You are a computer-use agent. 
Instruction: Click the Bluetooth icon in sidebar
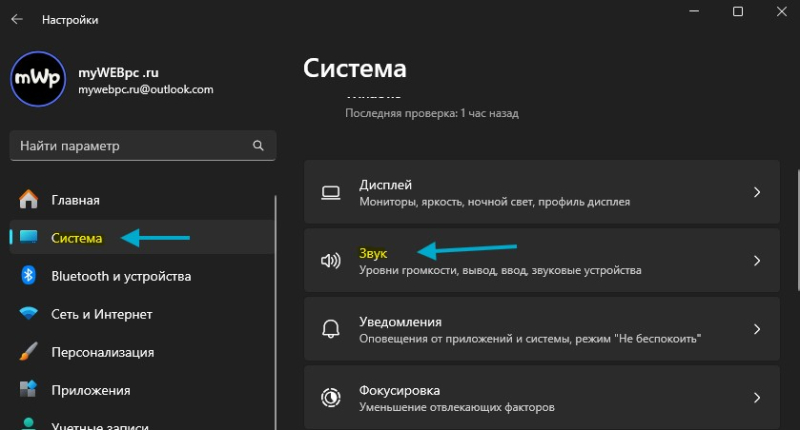(x=29, y=276)
